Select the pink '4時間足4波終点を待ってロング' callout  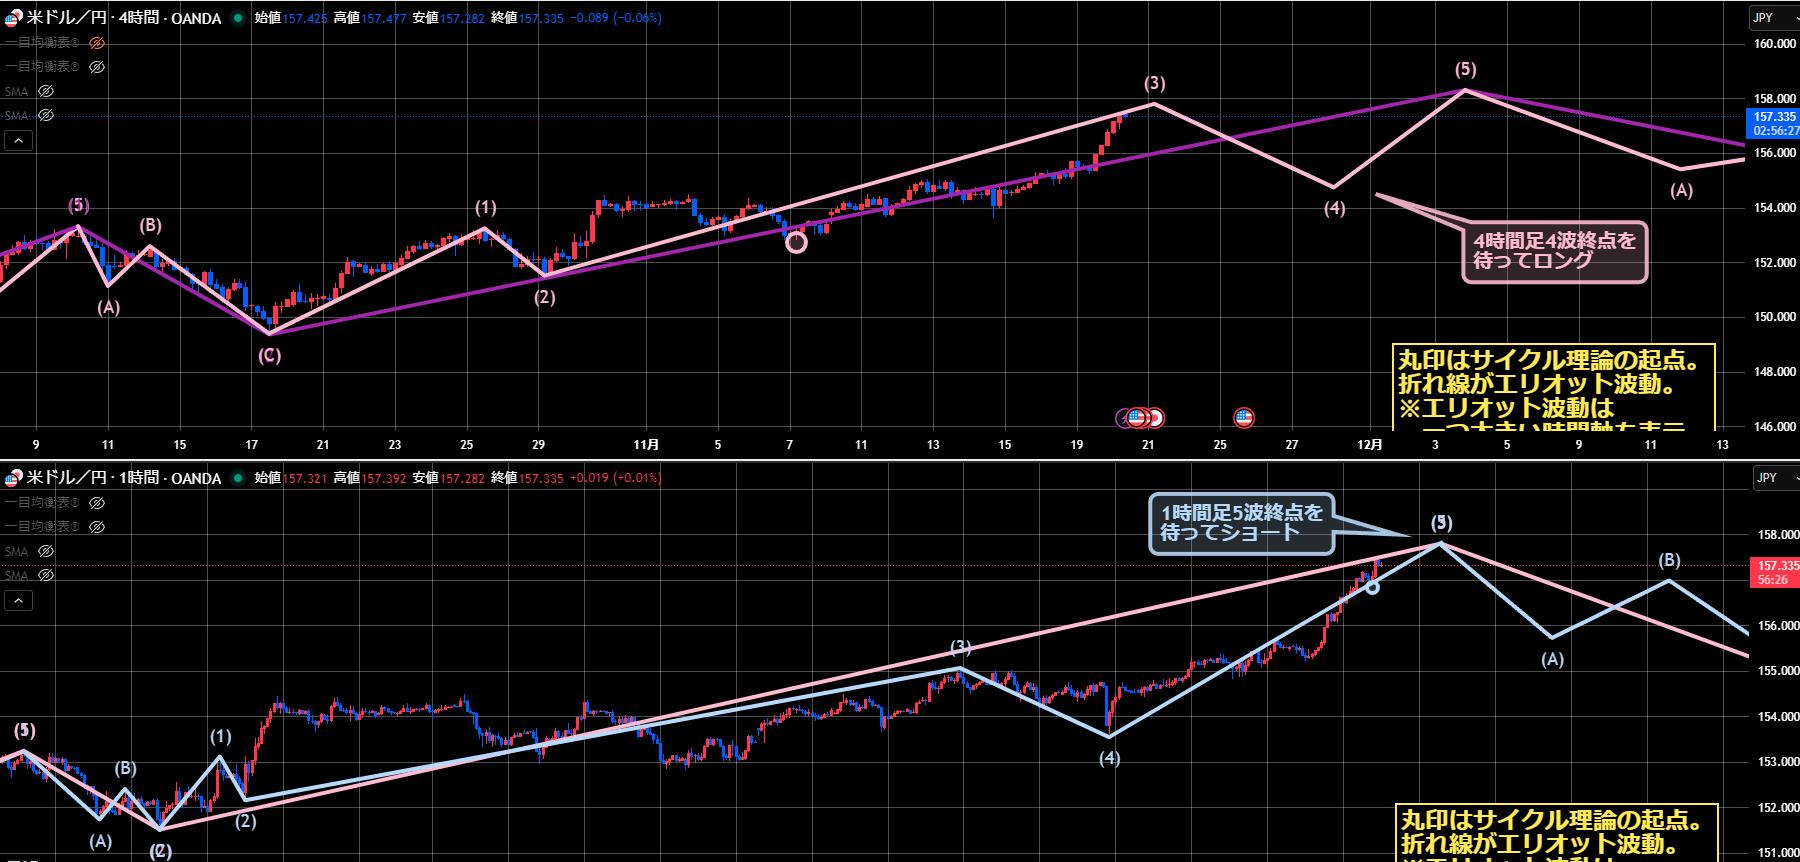pos(1554,251)
